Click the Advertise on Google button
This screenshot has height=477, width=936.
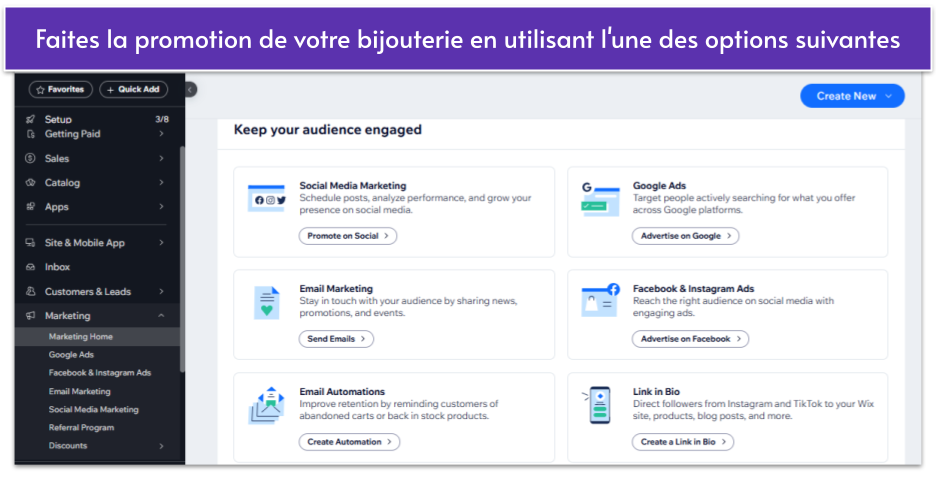[685, 236]
